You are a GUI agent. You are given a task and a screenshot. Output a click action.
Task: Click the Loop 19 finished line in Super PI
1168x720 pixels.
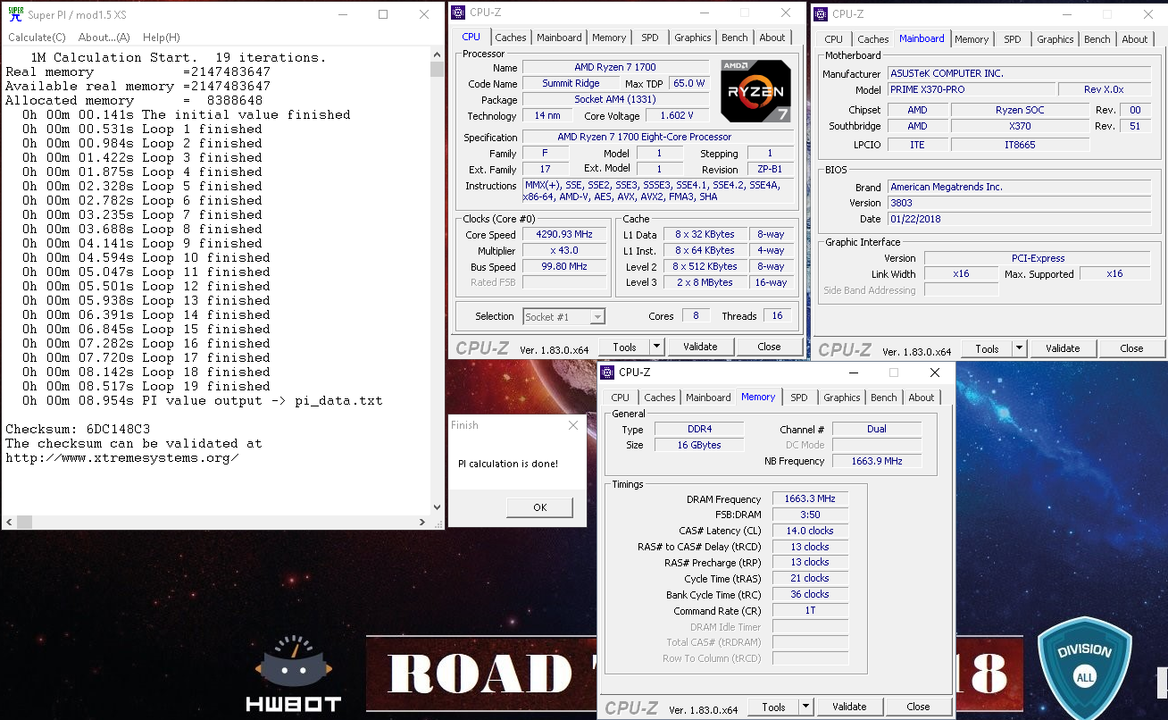point(145,386)
